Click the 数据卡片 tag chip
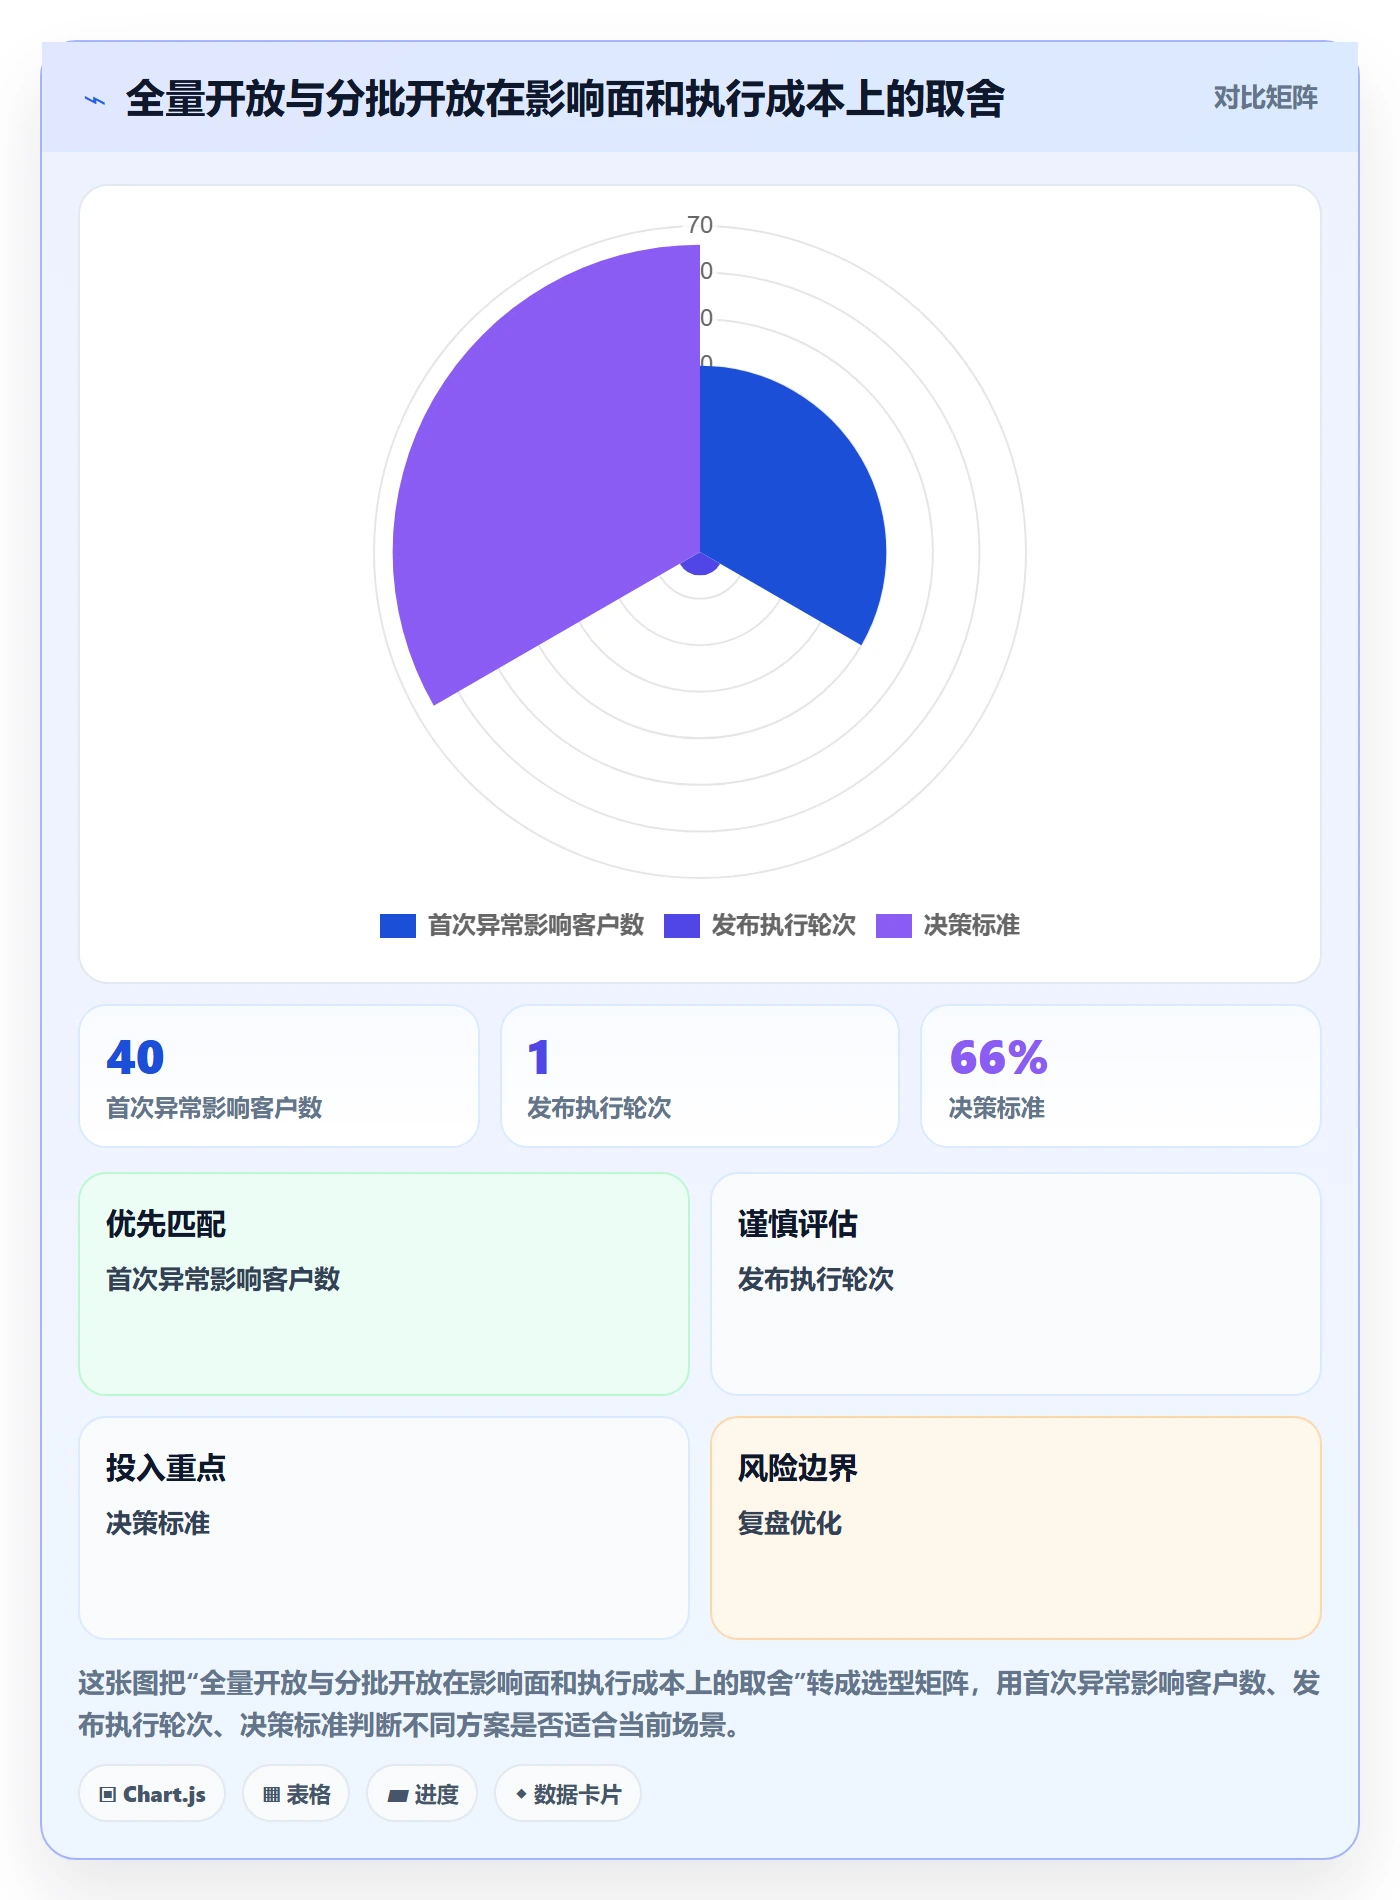 [567, 1794]
